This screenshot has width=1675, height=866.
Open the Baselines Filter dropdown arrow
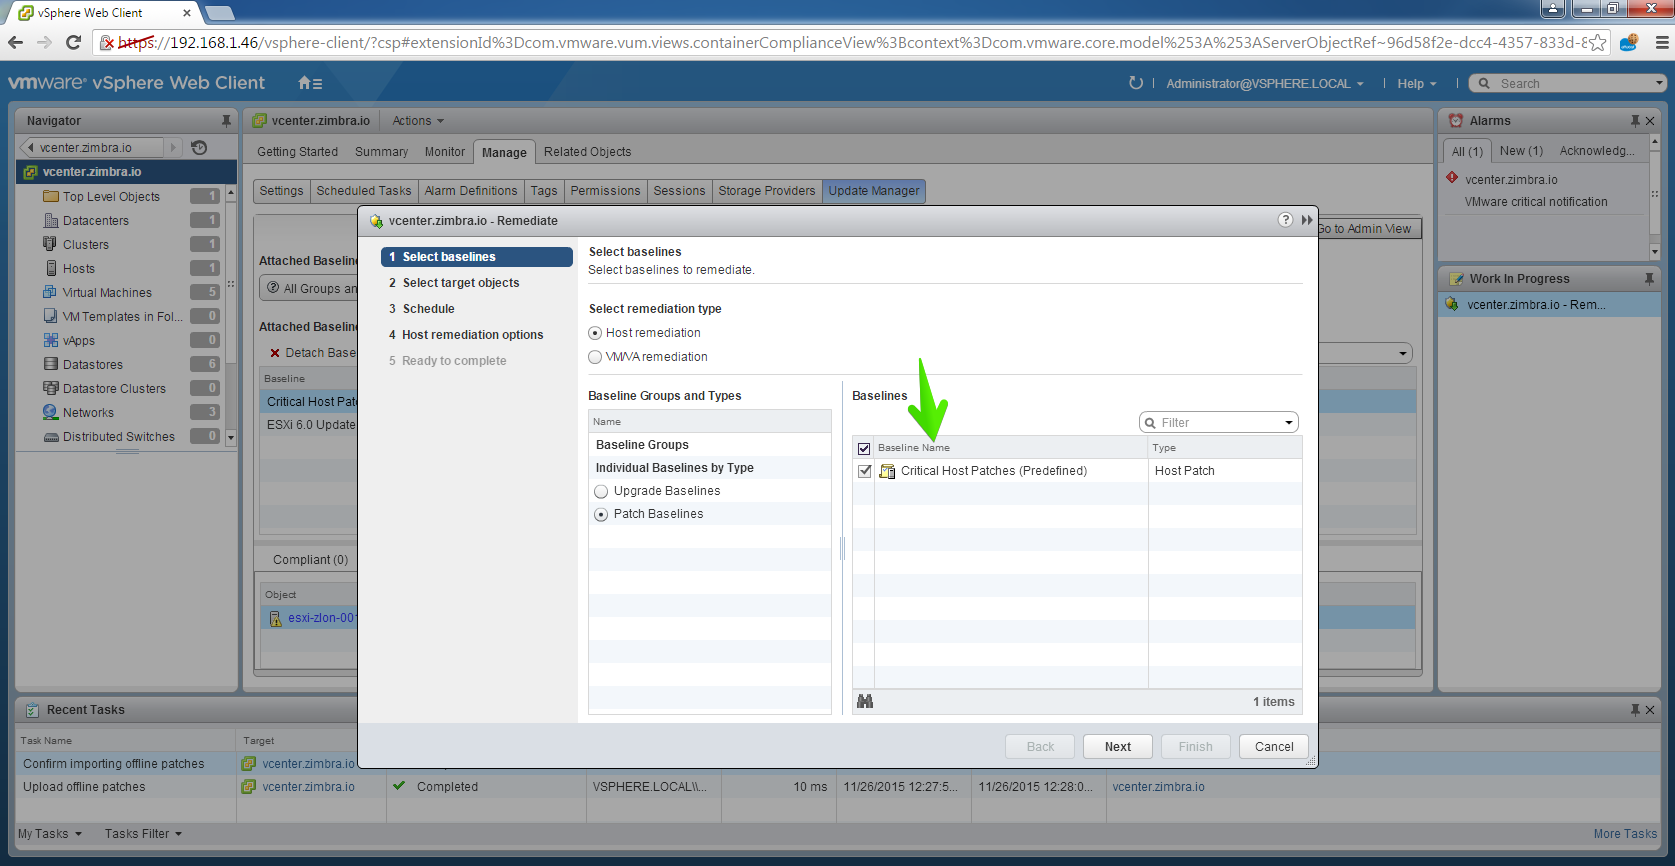[1288, 423]
